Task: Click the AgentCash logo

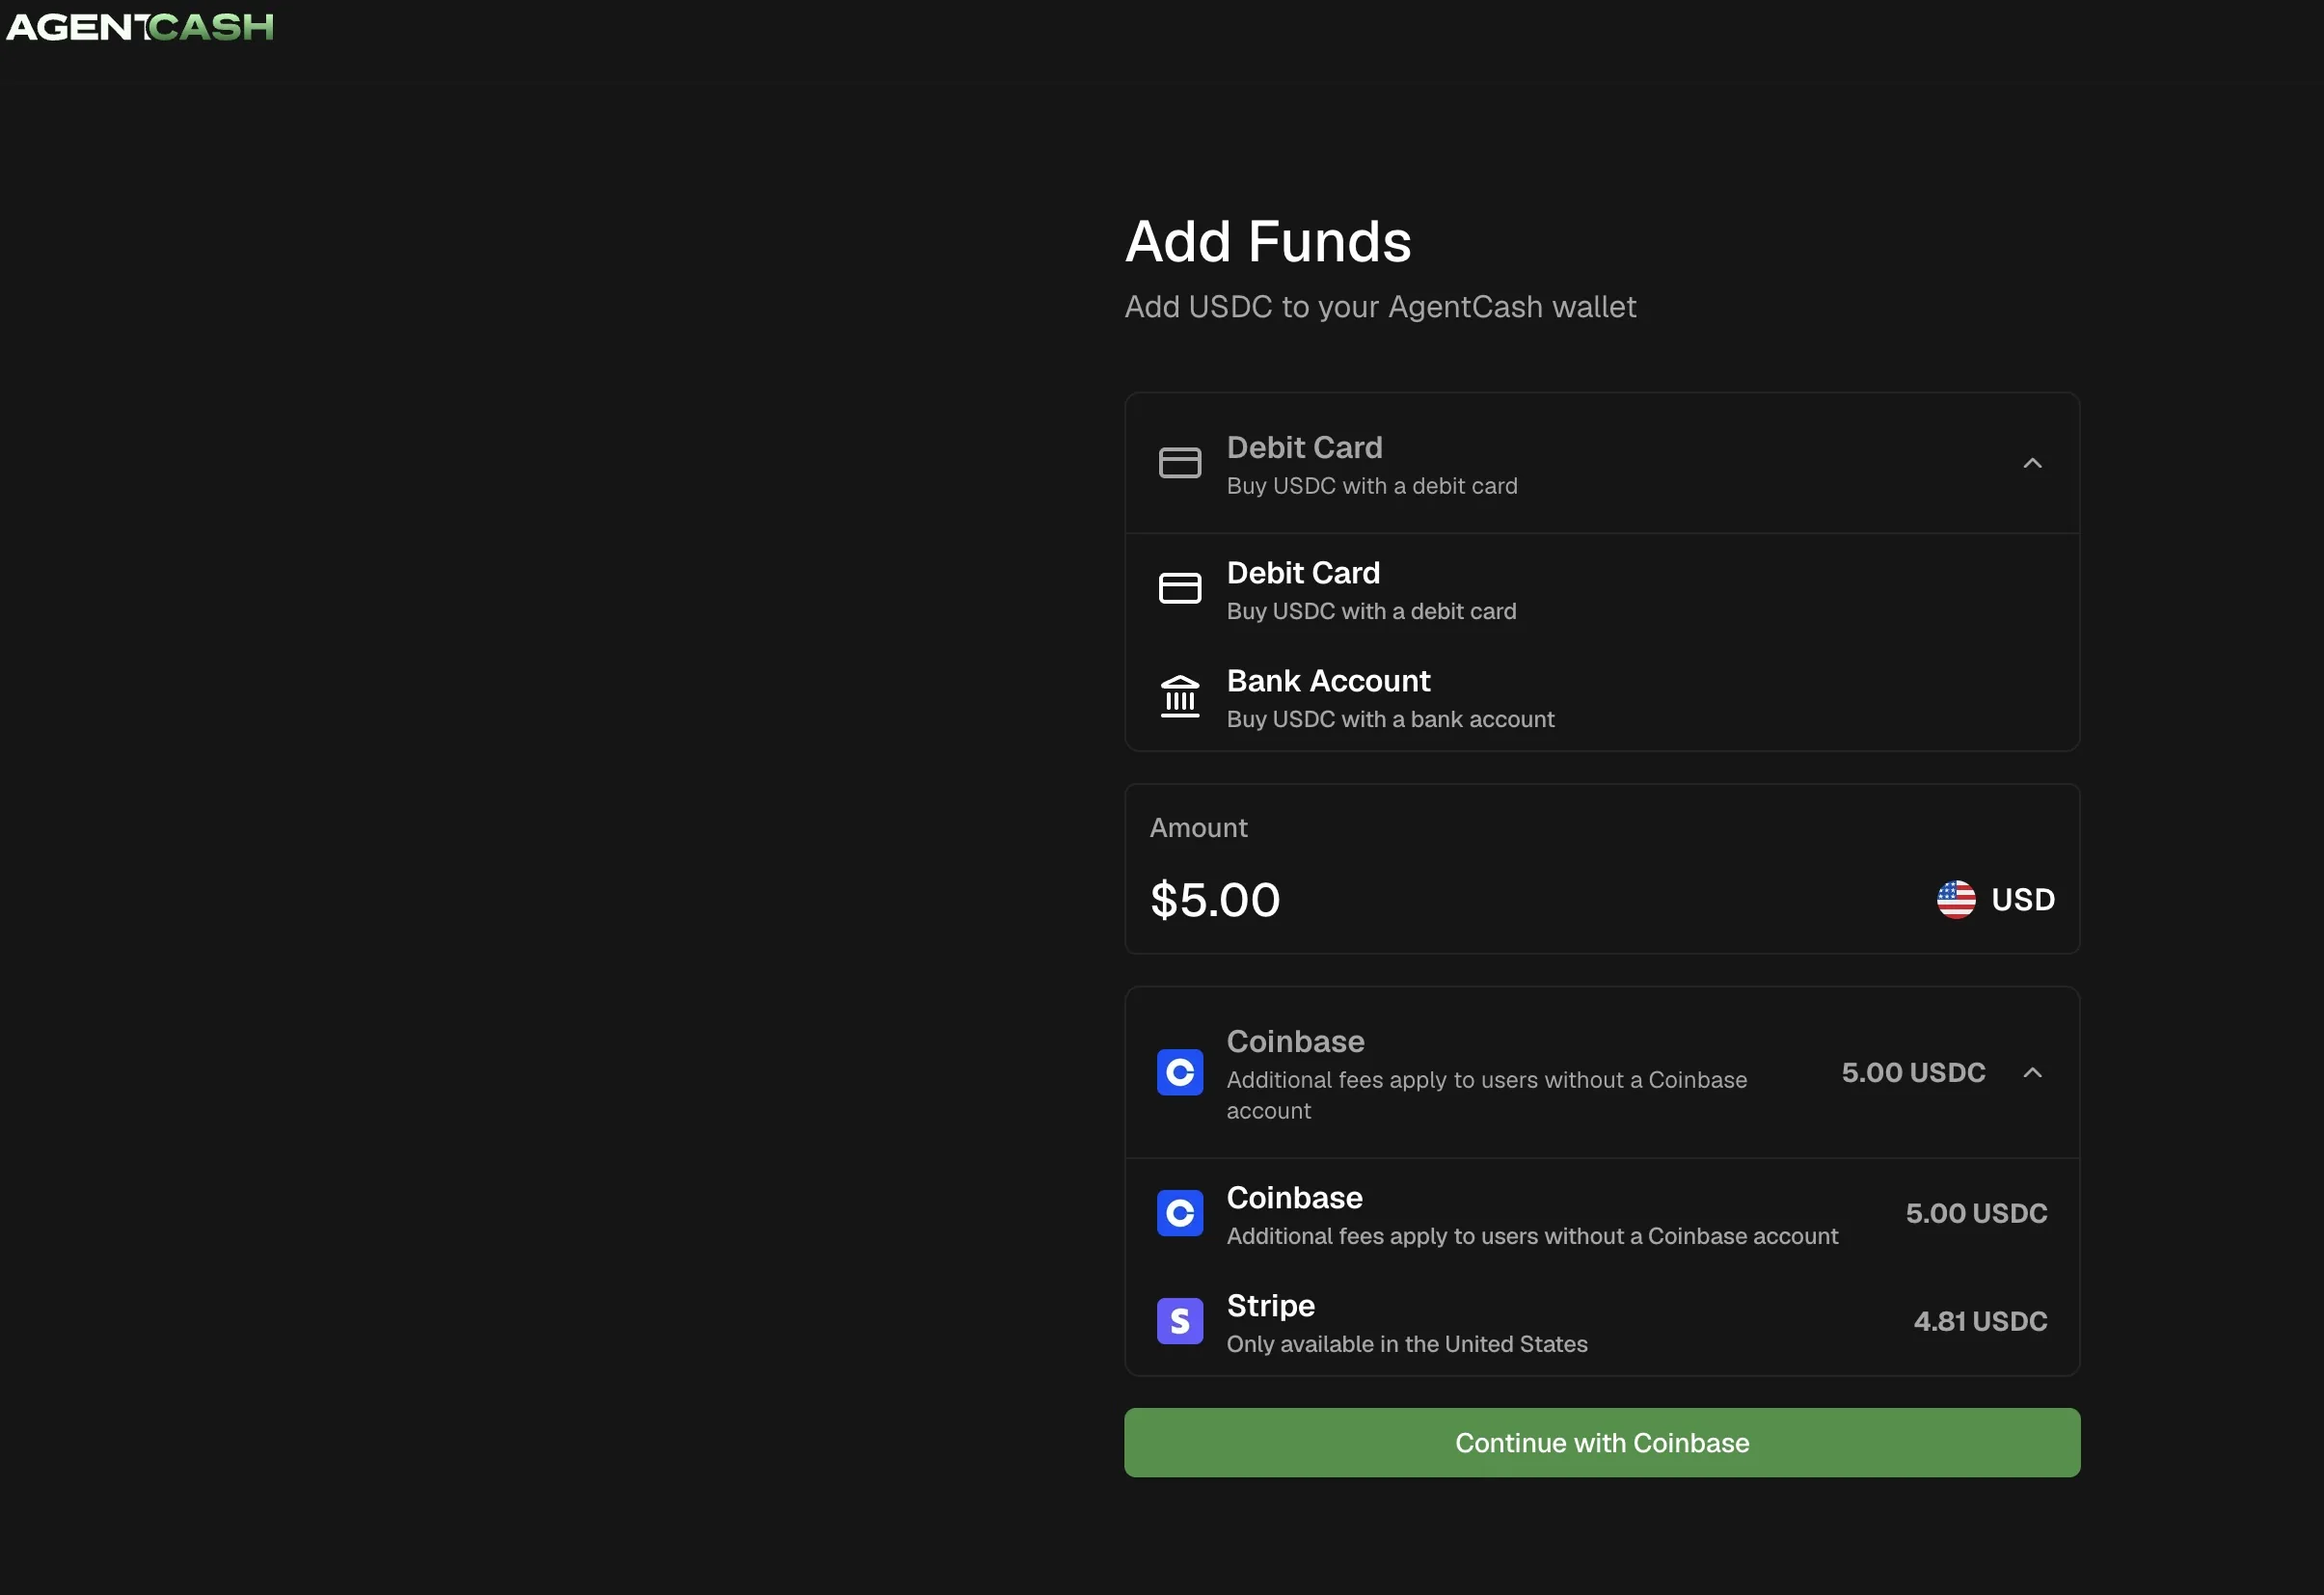Action: click(140, 27)
